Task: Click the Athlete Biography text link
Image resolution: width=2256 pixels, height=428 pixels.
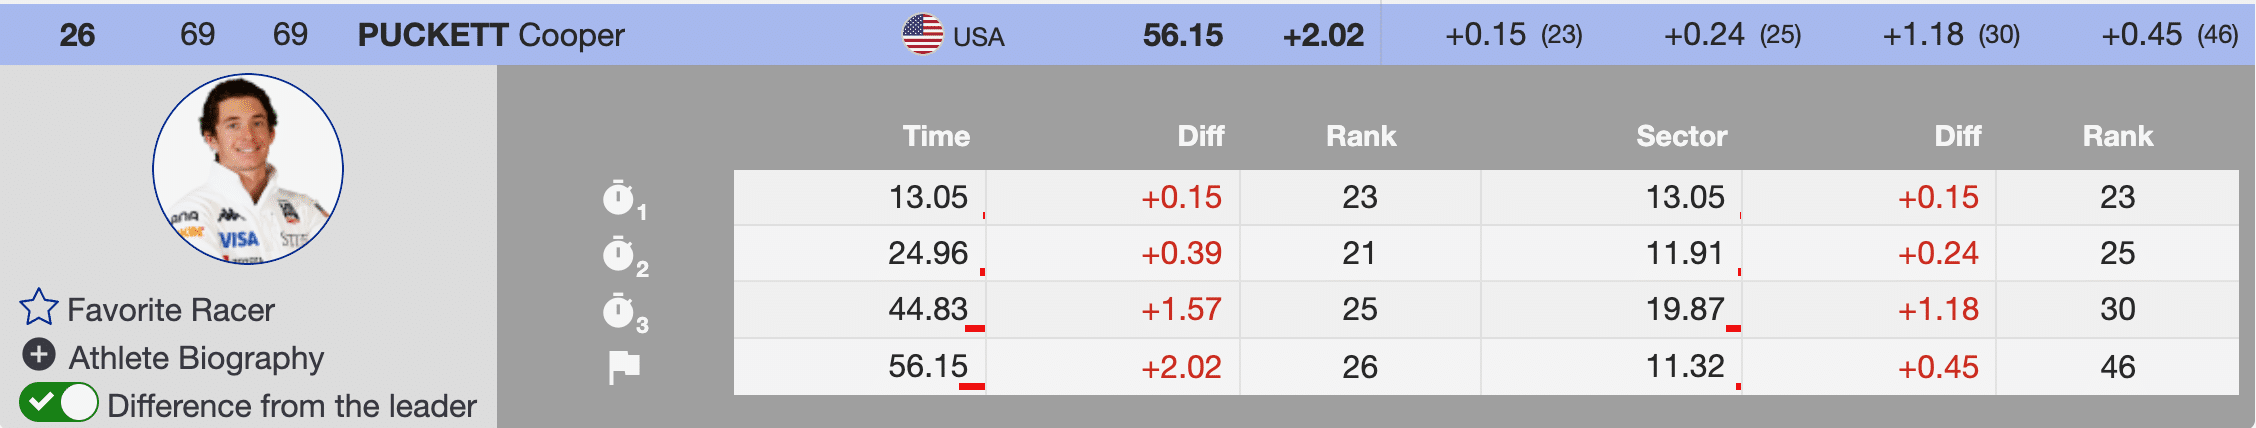Action: coord(196,357)
